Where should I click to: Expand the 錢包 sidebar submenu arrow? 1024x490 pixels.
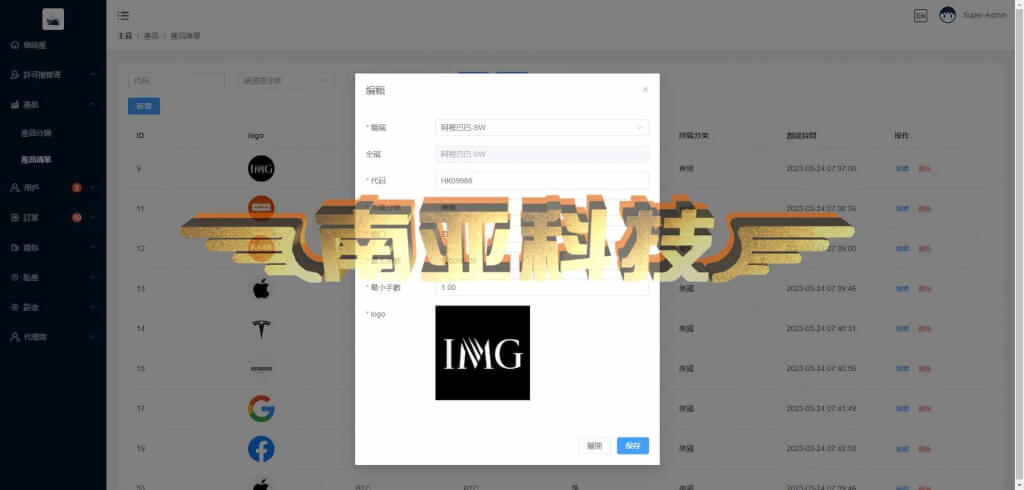tap(93, 248)
